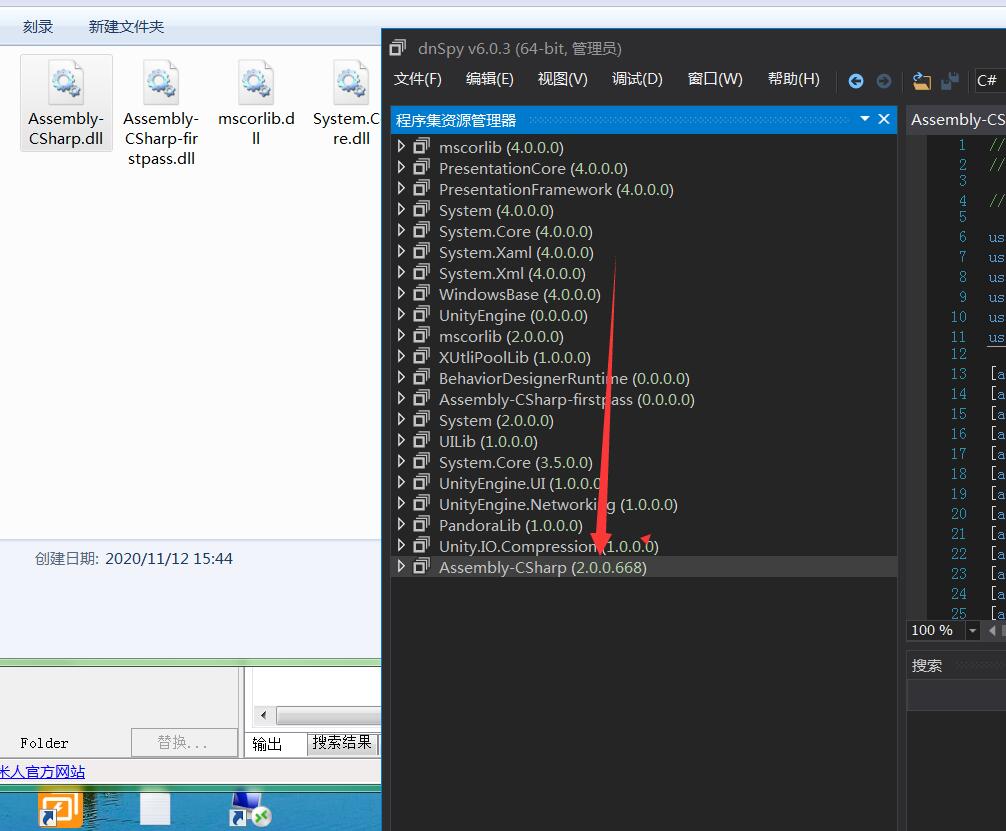Expand the PandoraLib (1.0.0.0) assembly node
Screen dimensions: 1006x831
pyautogui.click(x=402, y=525)
